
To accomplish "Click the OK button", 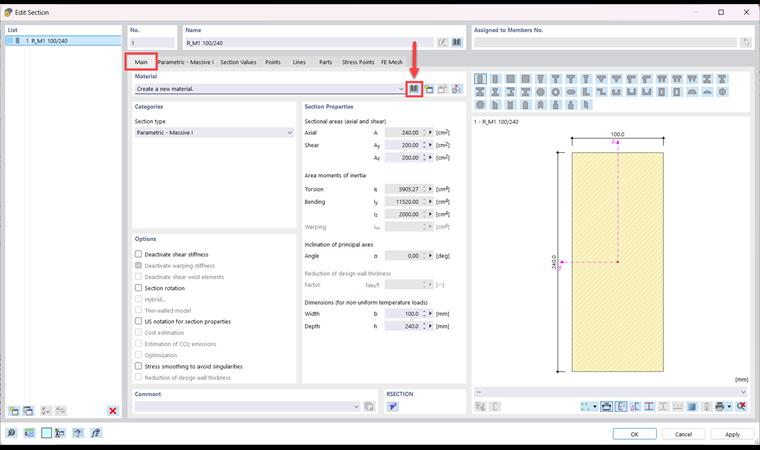I will (634, 434).
